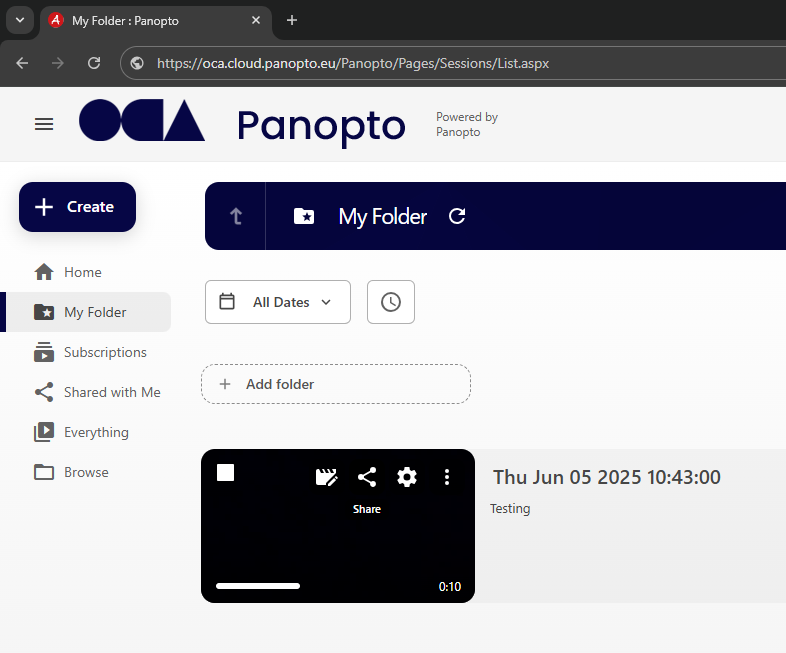786x653 pixels.
Task: Click the starred folder icon in header
Action: pos(304,216)
